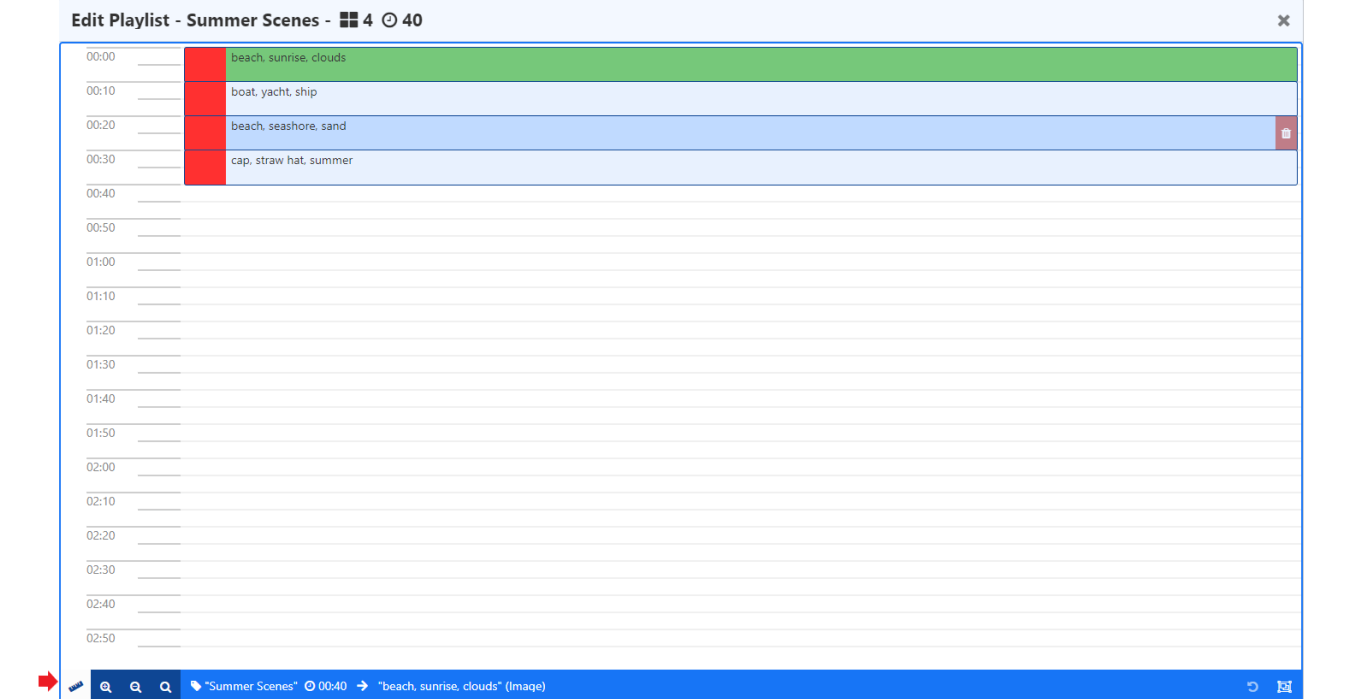
Task: Click the ruler timeline icon
Action: (x=76, y=686)
